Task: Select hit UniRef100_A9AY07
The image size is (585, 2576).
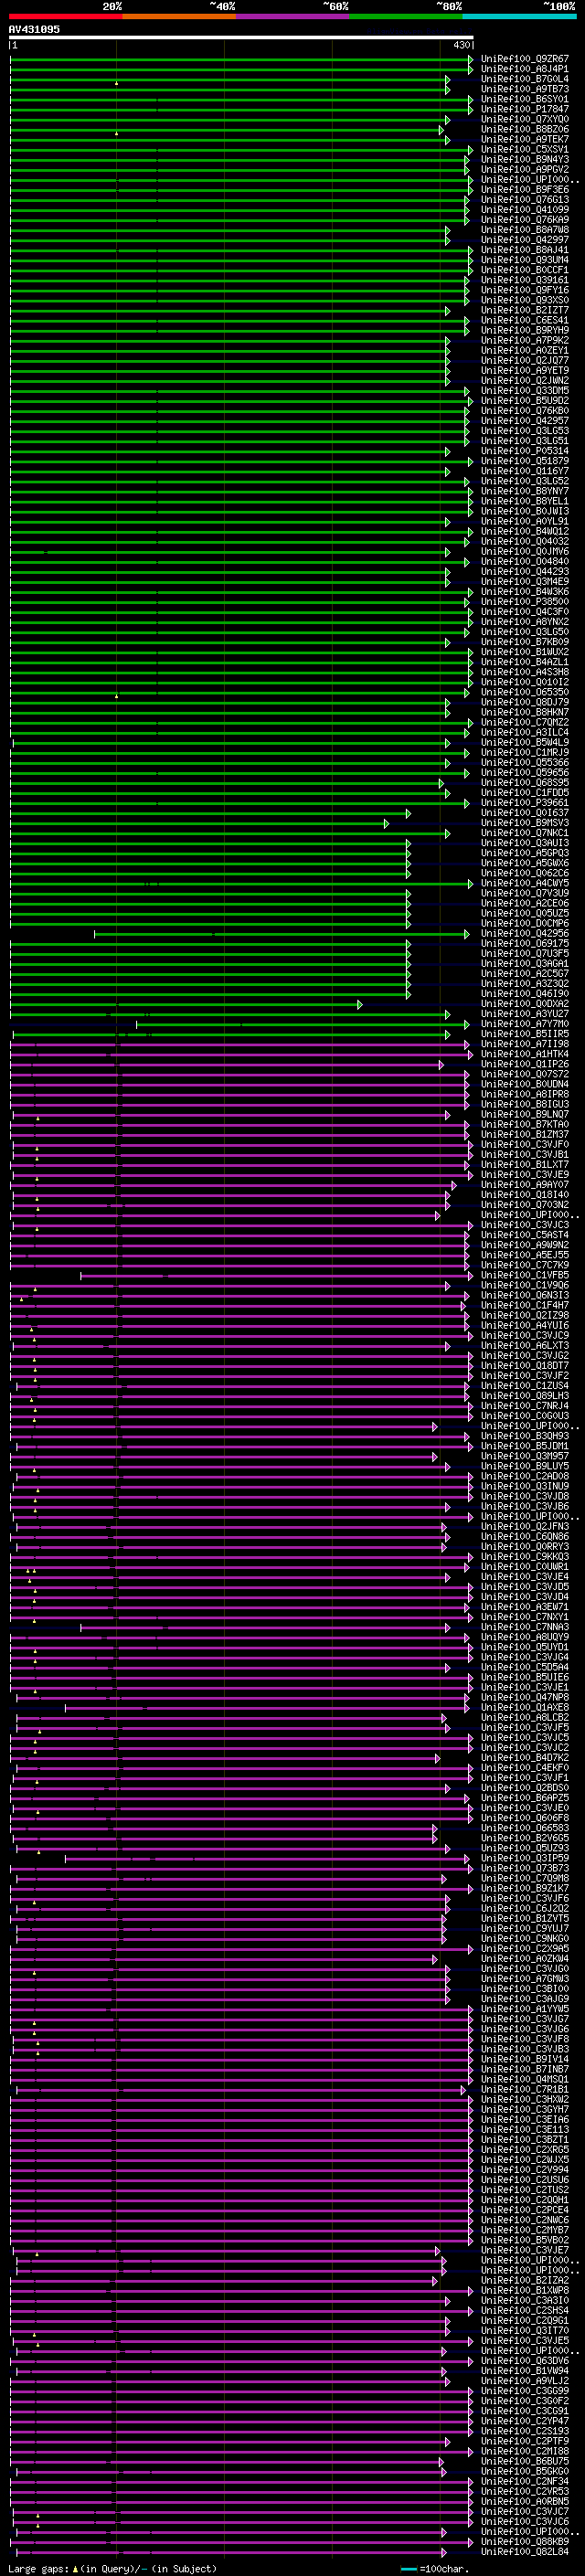Action: pyautogui.click(x=525, y=1185)
